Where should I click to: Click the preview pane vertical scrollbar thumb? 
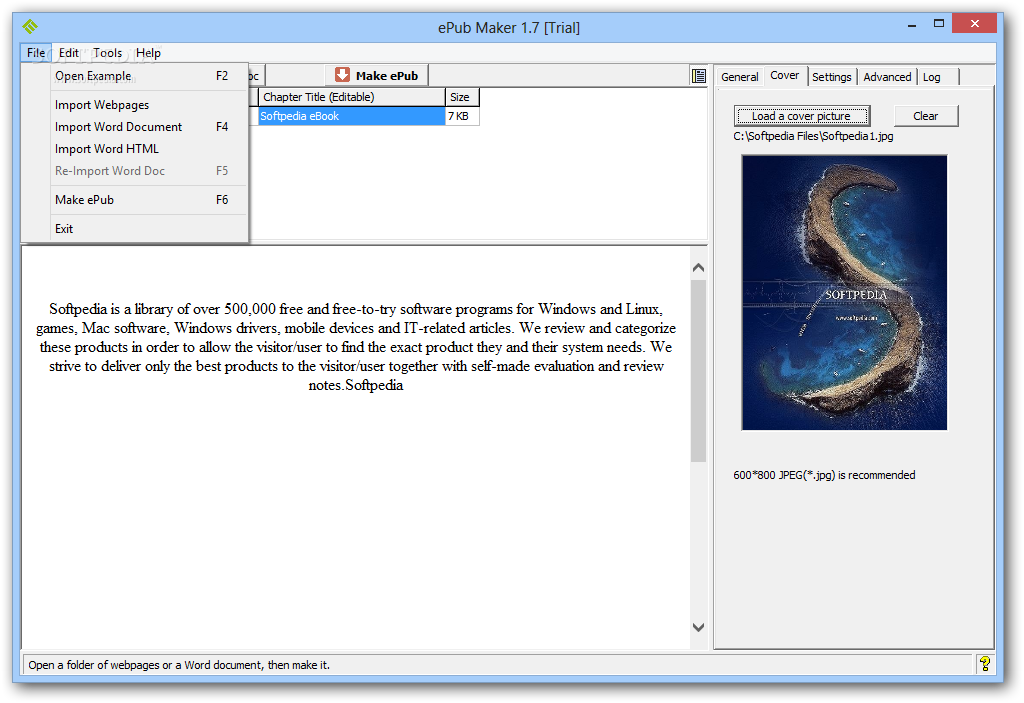click(698, 370)
